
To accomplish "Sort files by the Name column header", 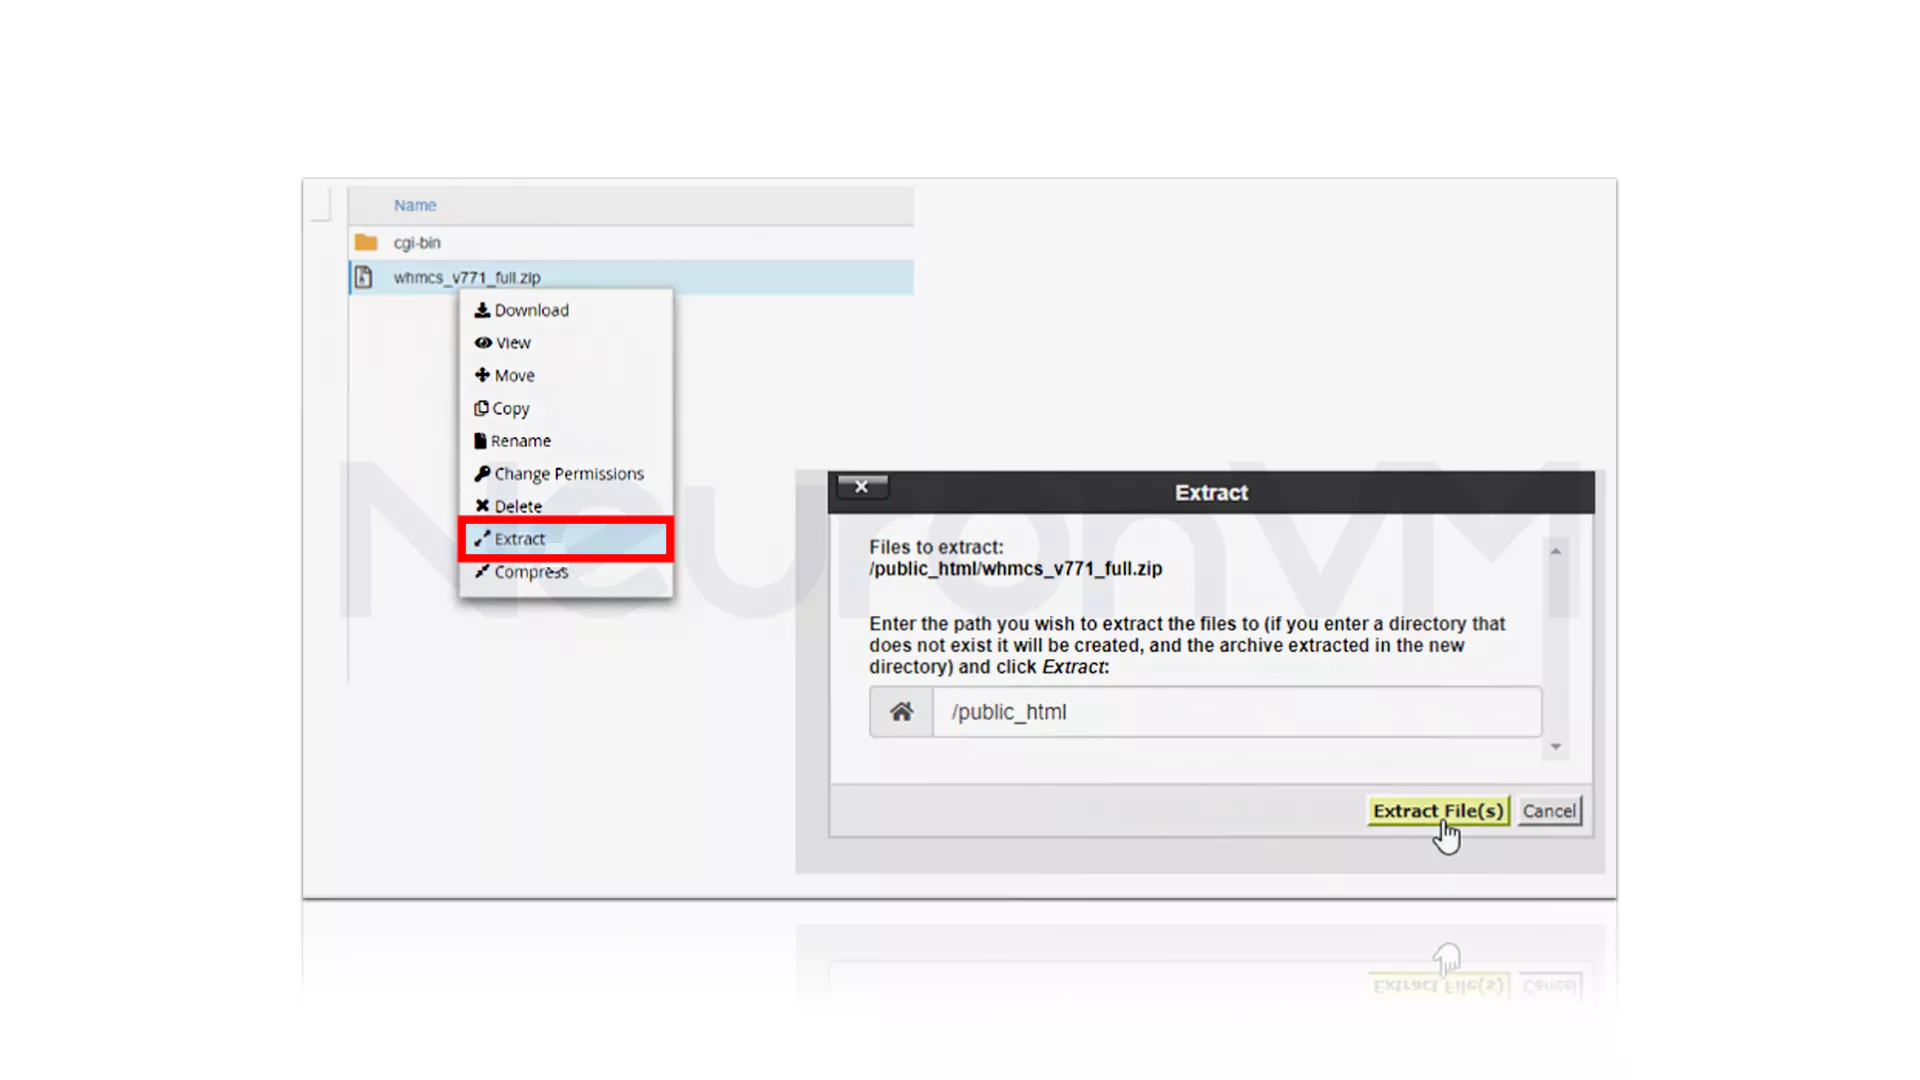I will [x=415, y=205].
